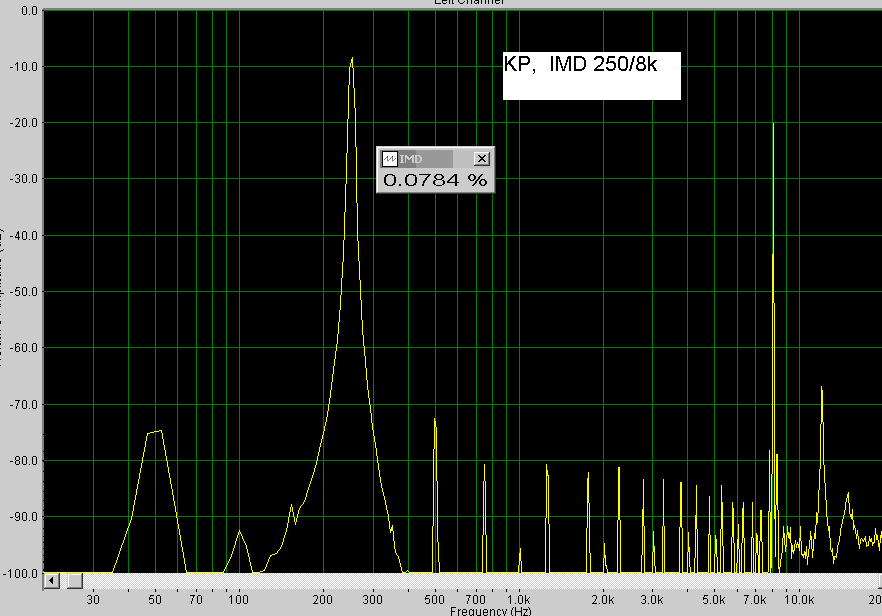Screen dimensions: 882x616
Task: Click the 5.0k frequency axis label
Action: click(x=713, y=600)
